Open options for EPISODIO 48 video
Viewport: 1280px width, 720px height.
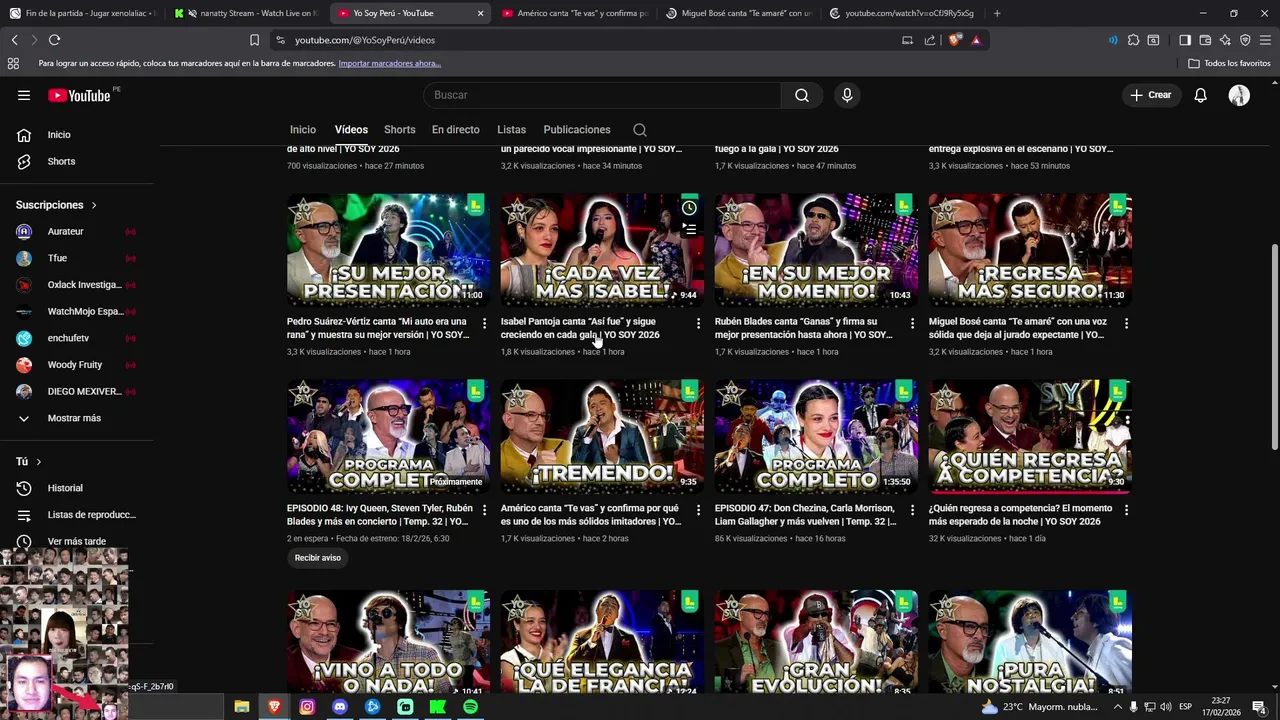(x=484, y=509)
